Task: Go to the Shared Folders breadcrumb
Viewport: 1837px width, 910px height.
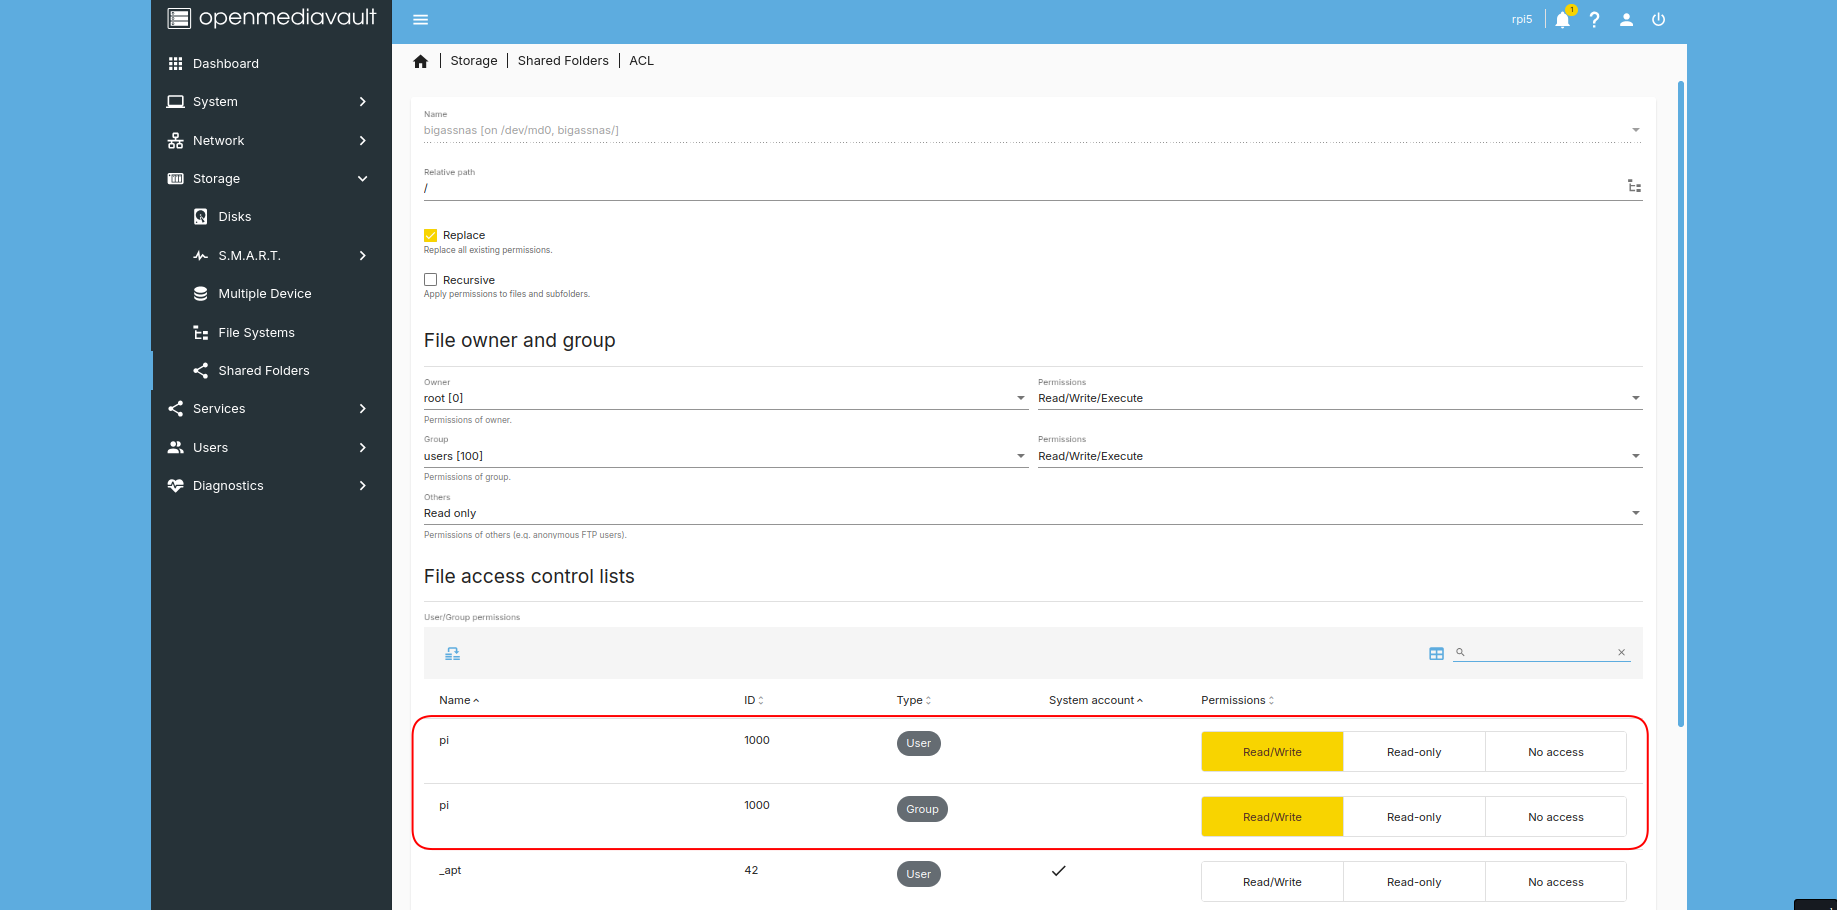Action: click(x=563, y=61)
